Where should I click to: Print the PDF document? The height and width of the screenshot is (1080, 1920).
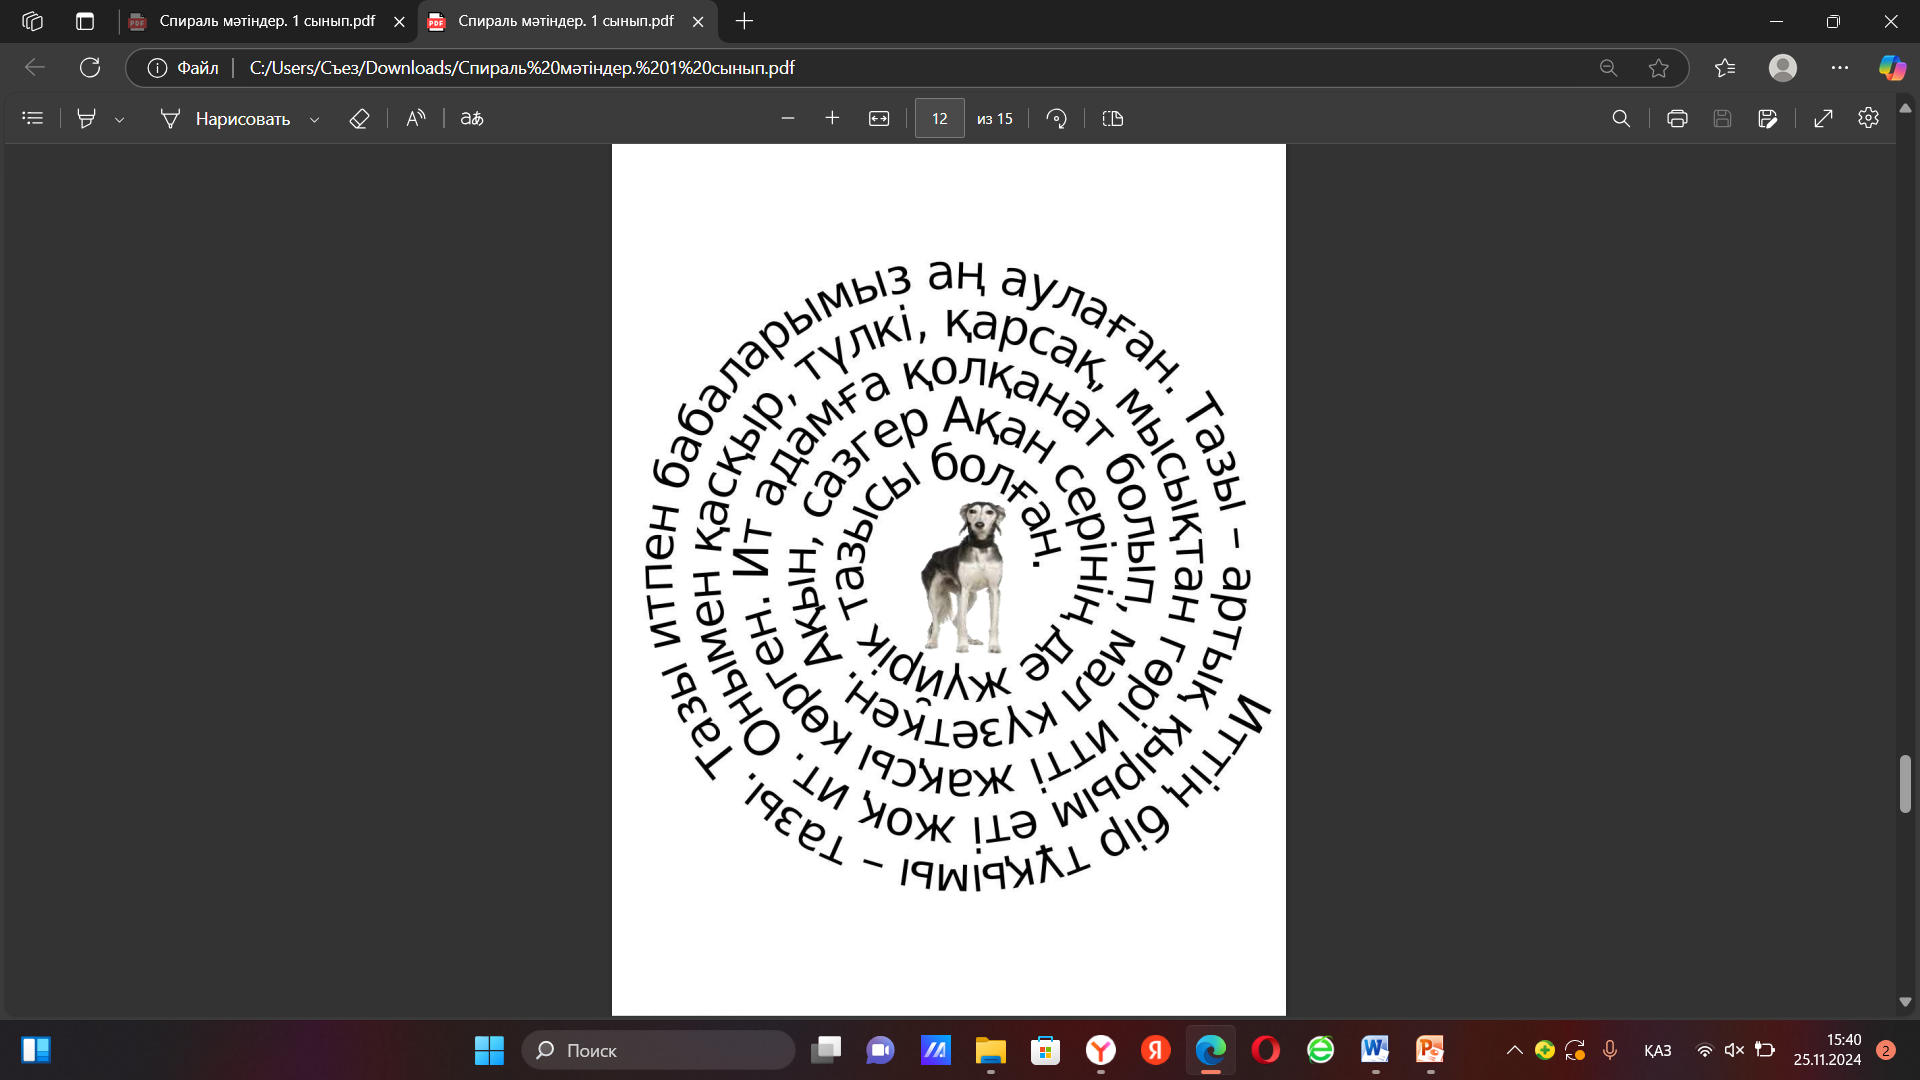click(1677, 118)
